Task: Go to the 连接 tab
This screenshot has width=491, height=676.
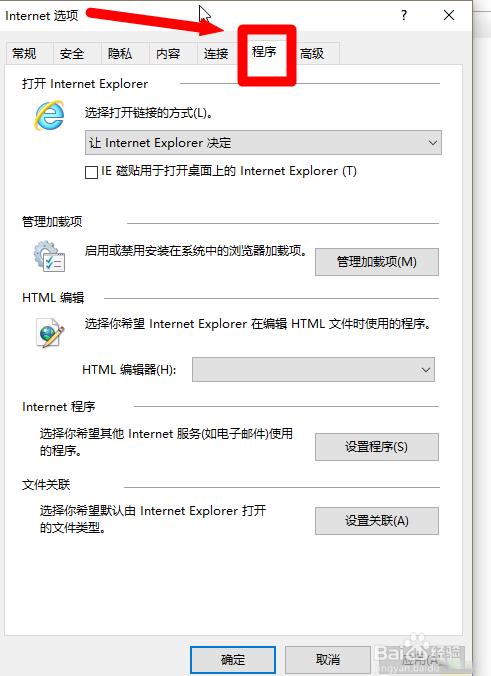Action: pyautogui.click(x=216, y=53)
